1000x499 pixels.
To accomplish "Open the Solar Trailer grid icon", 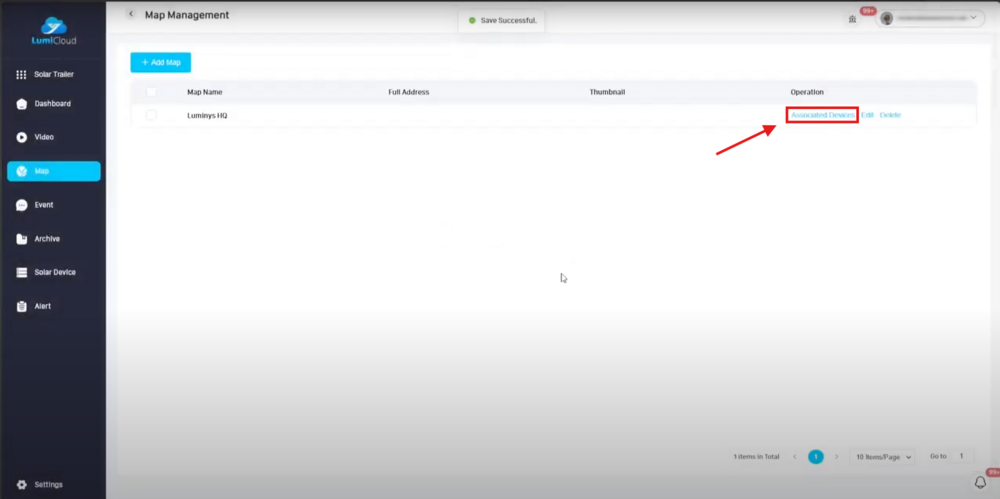I will coord(21,75).
